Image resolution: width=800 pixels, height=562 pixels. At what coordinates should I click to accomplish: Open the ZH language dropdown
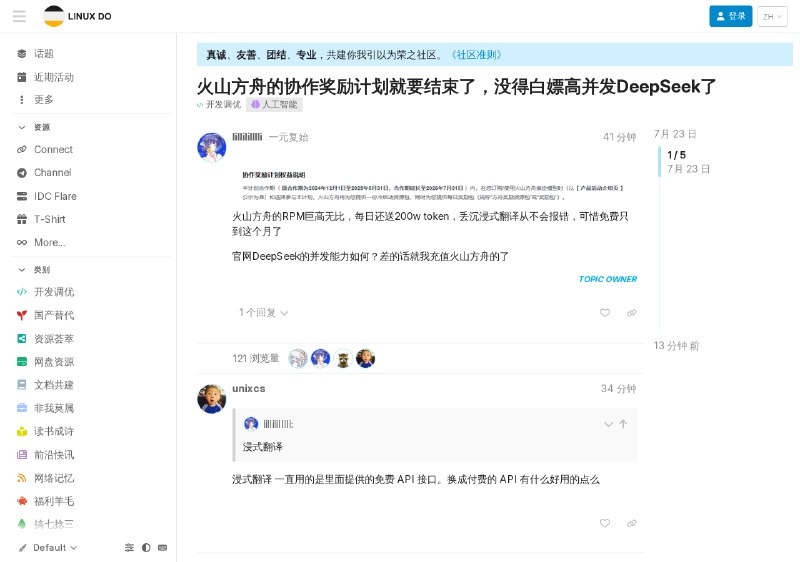[772, 16]
